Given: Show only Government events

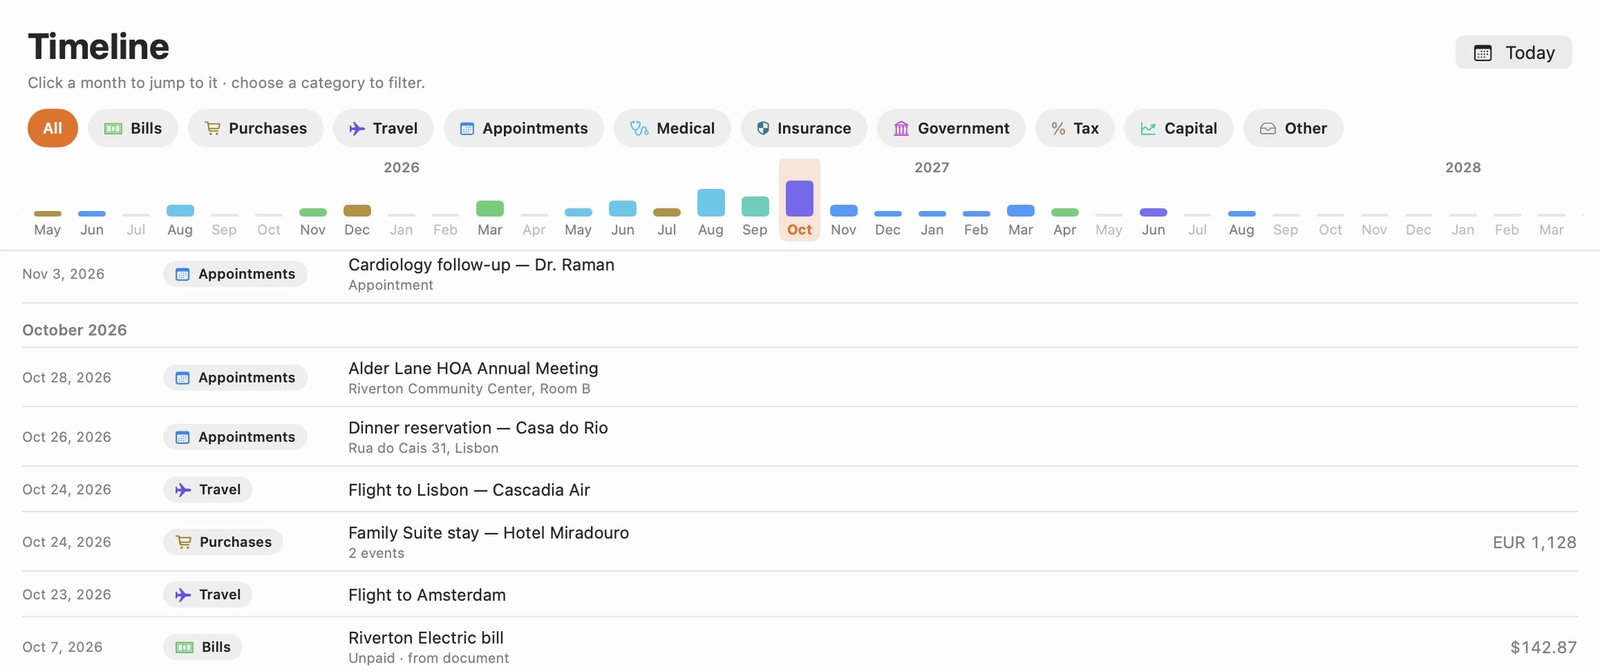Looking at the screenshot, I should point(951,128).
